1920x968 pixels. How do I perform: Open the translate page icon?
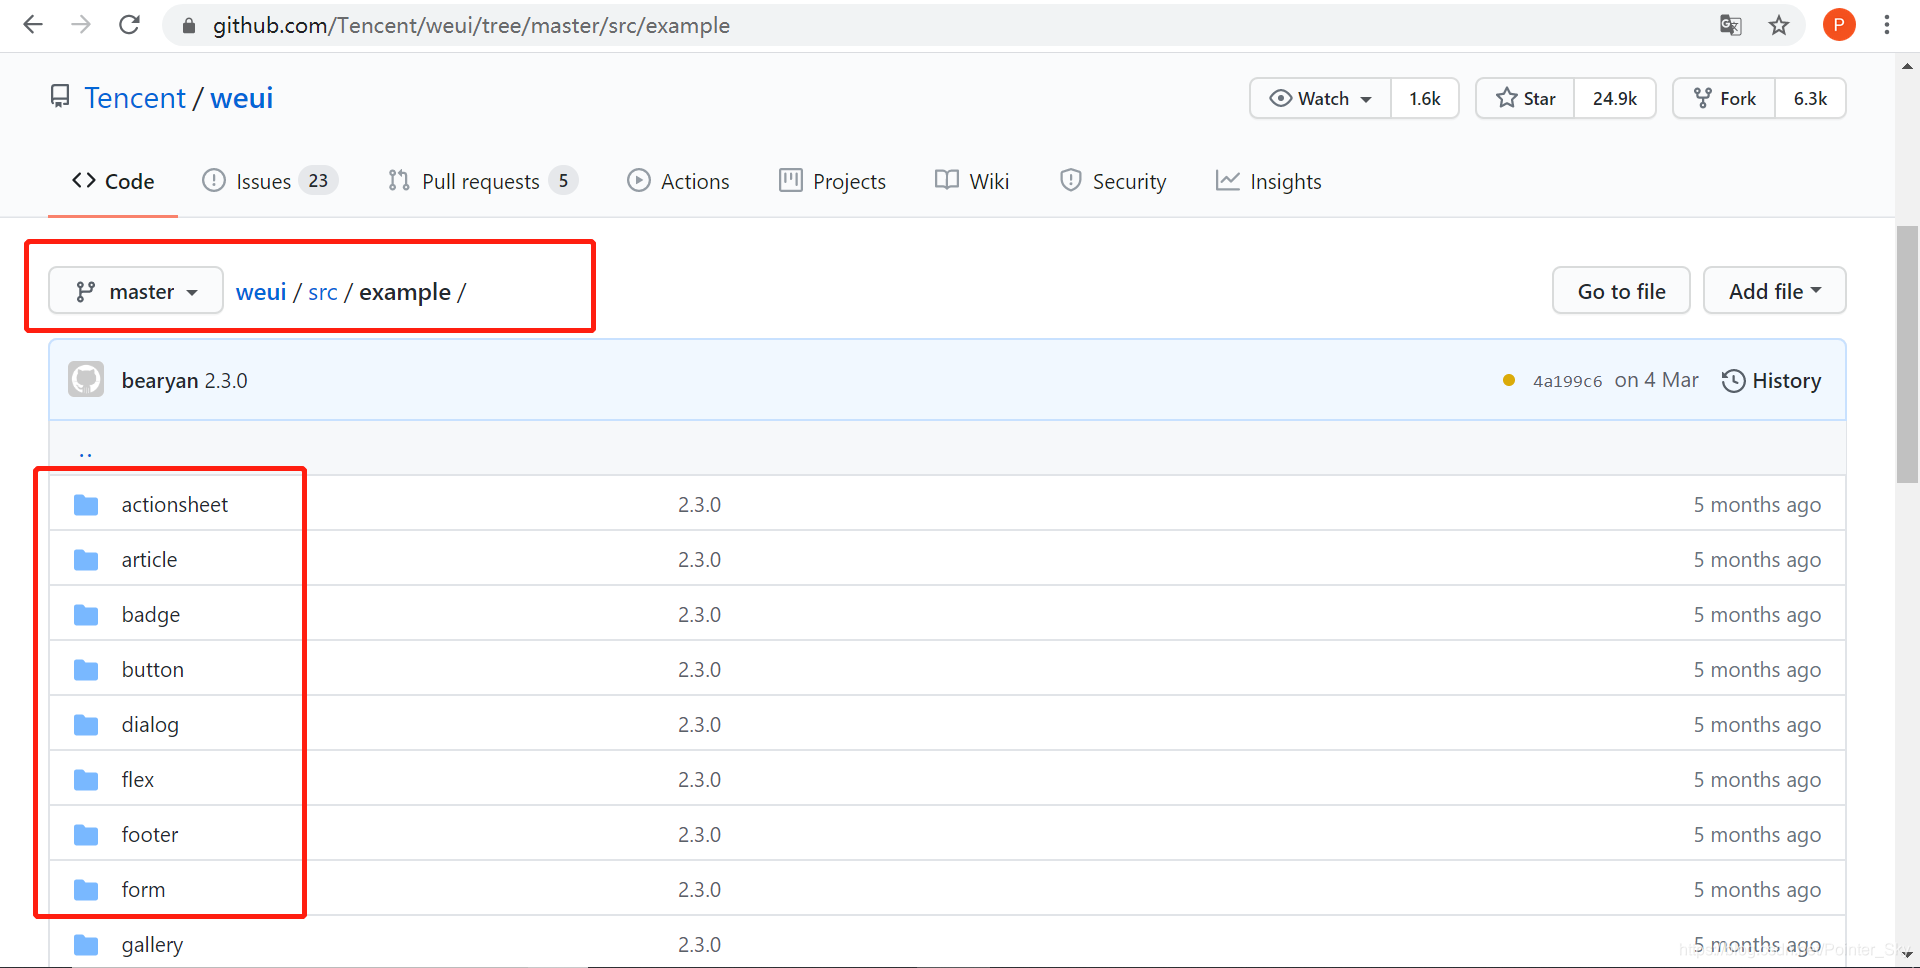pyautogui.click(x=1730, y=25)
